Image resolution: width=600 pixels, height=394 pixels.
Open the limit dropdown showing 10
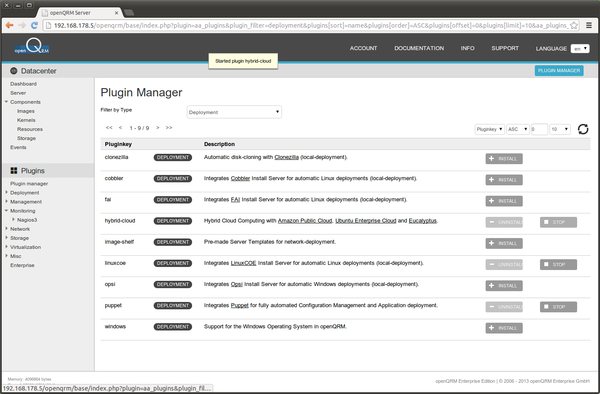tap(560, 129)
